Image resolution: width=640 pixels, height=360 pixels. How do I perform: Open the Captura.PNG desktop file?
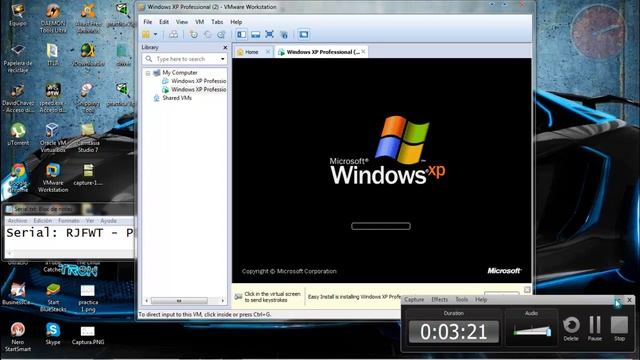point(88,335)
